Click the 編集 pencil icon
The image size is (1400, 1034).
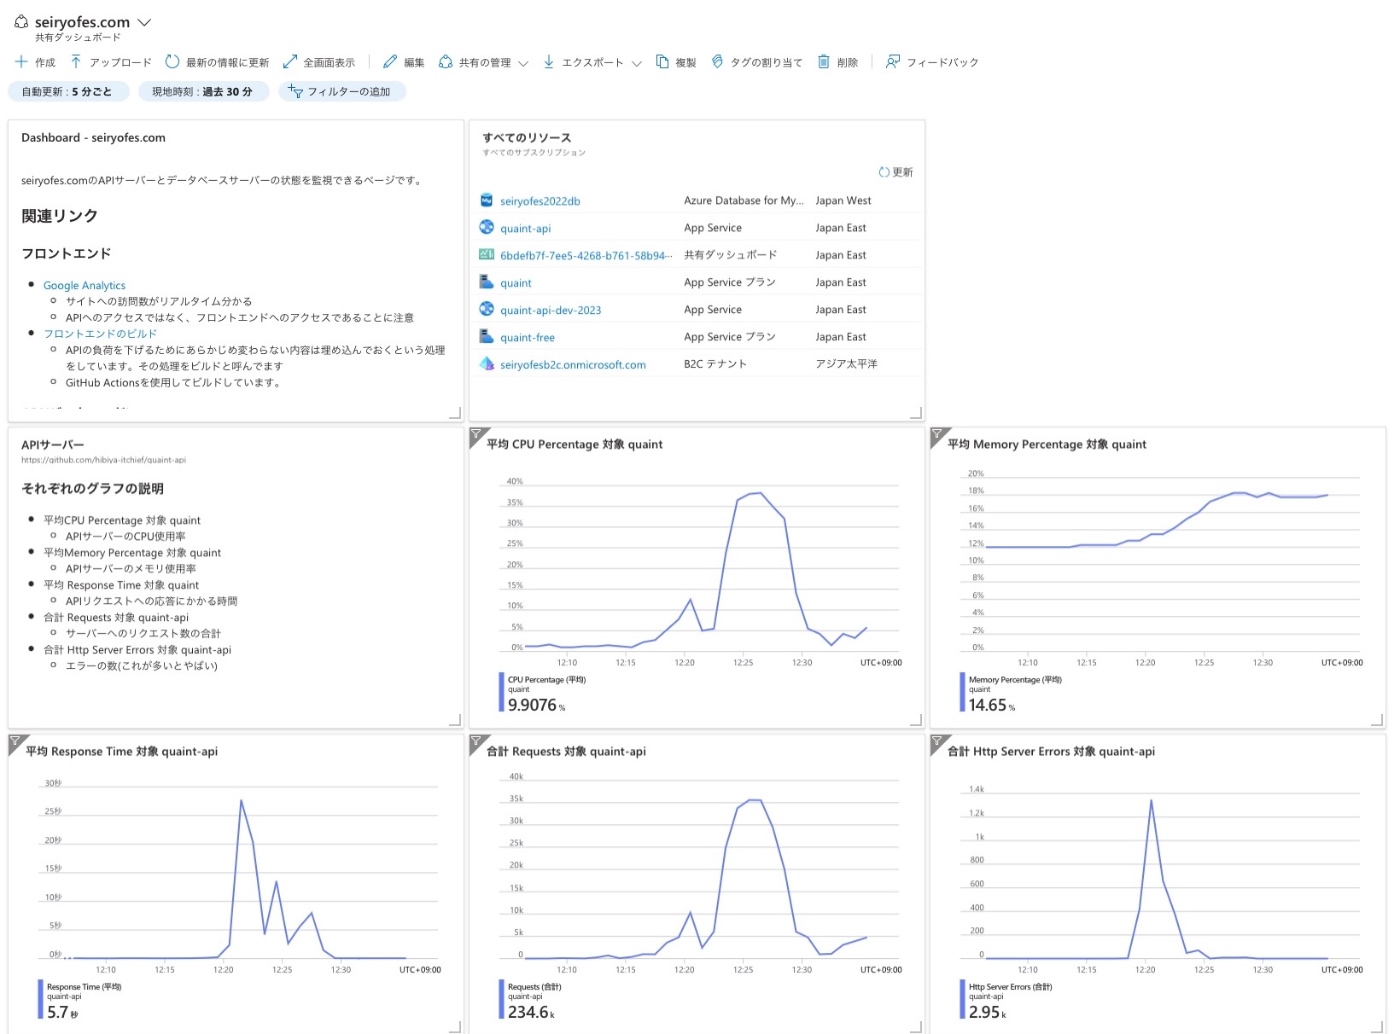pos(390,62)
